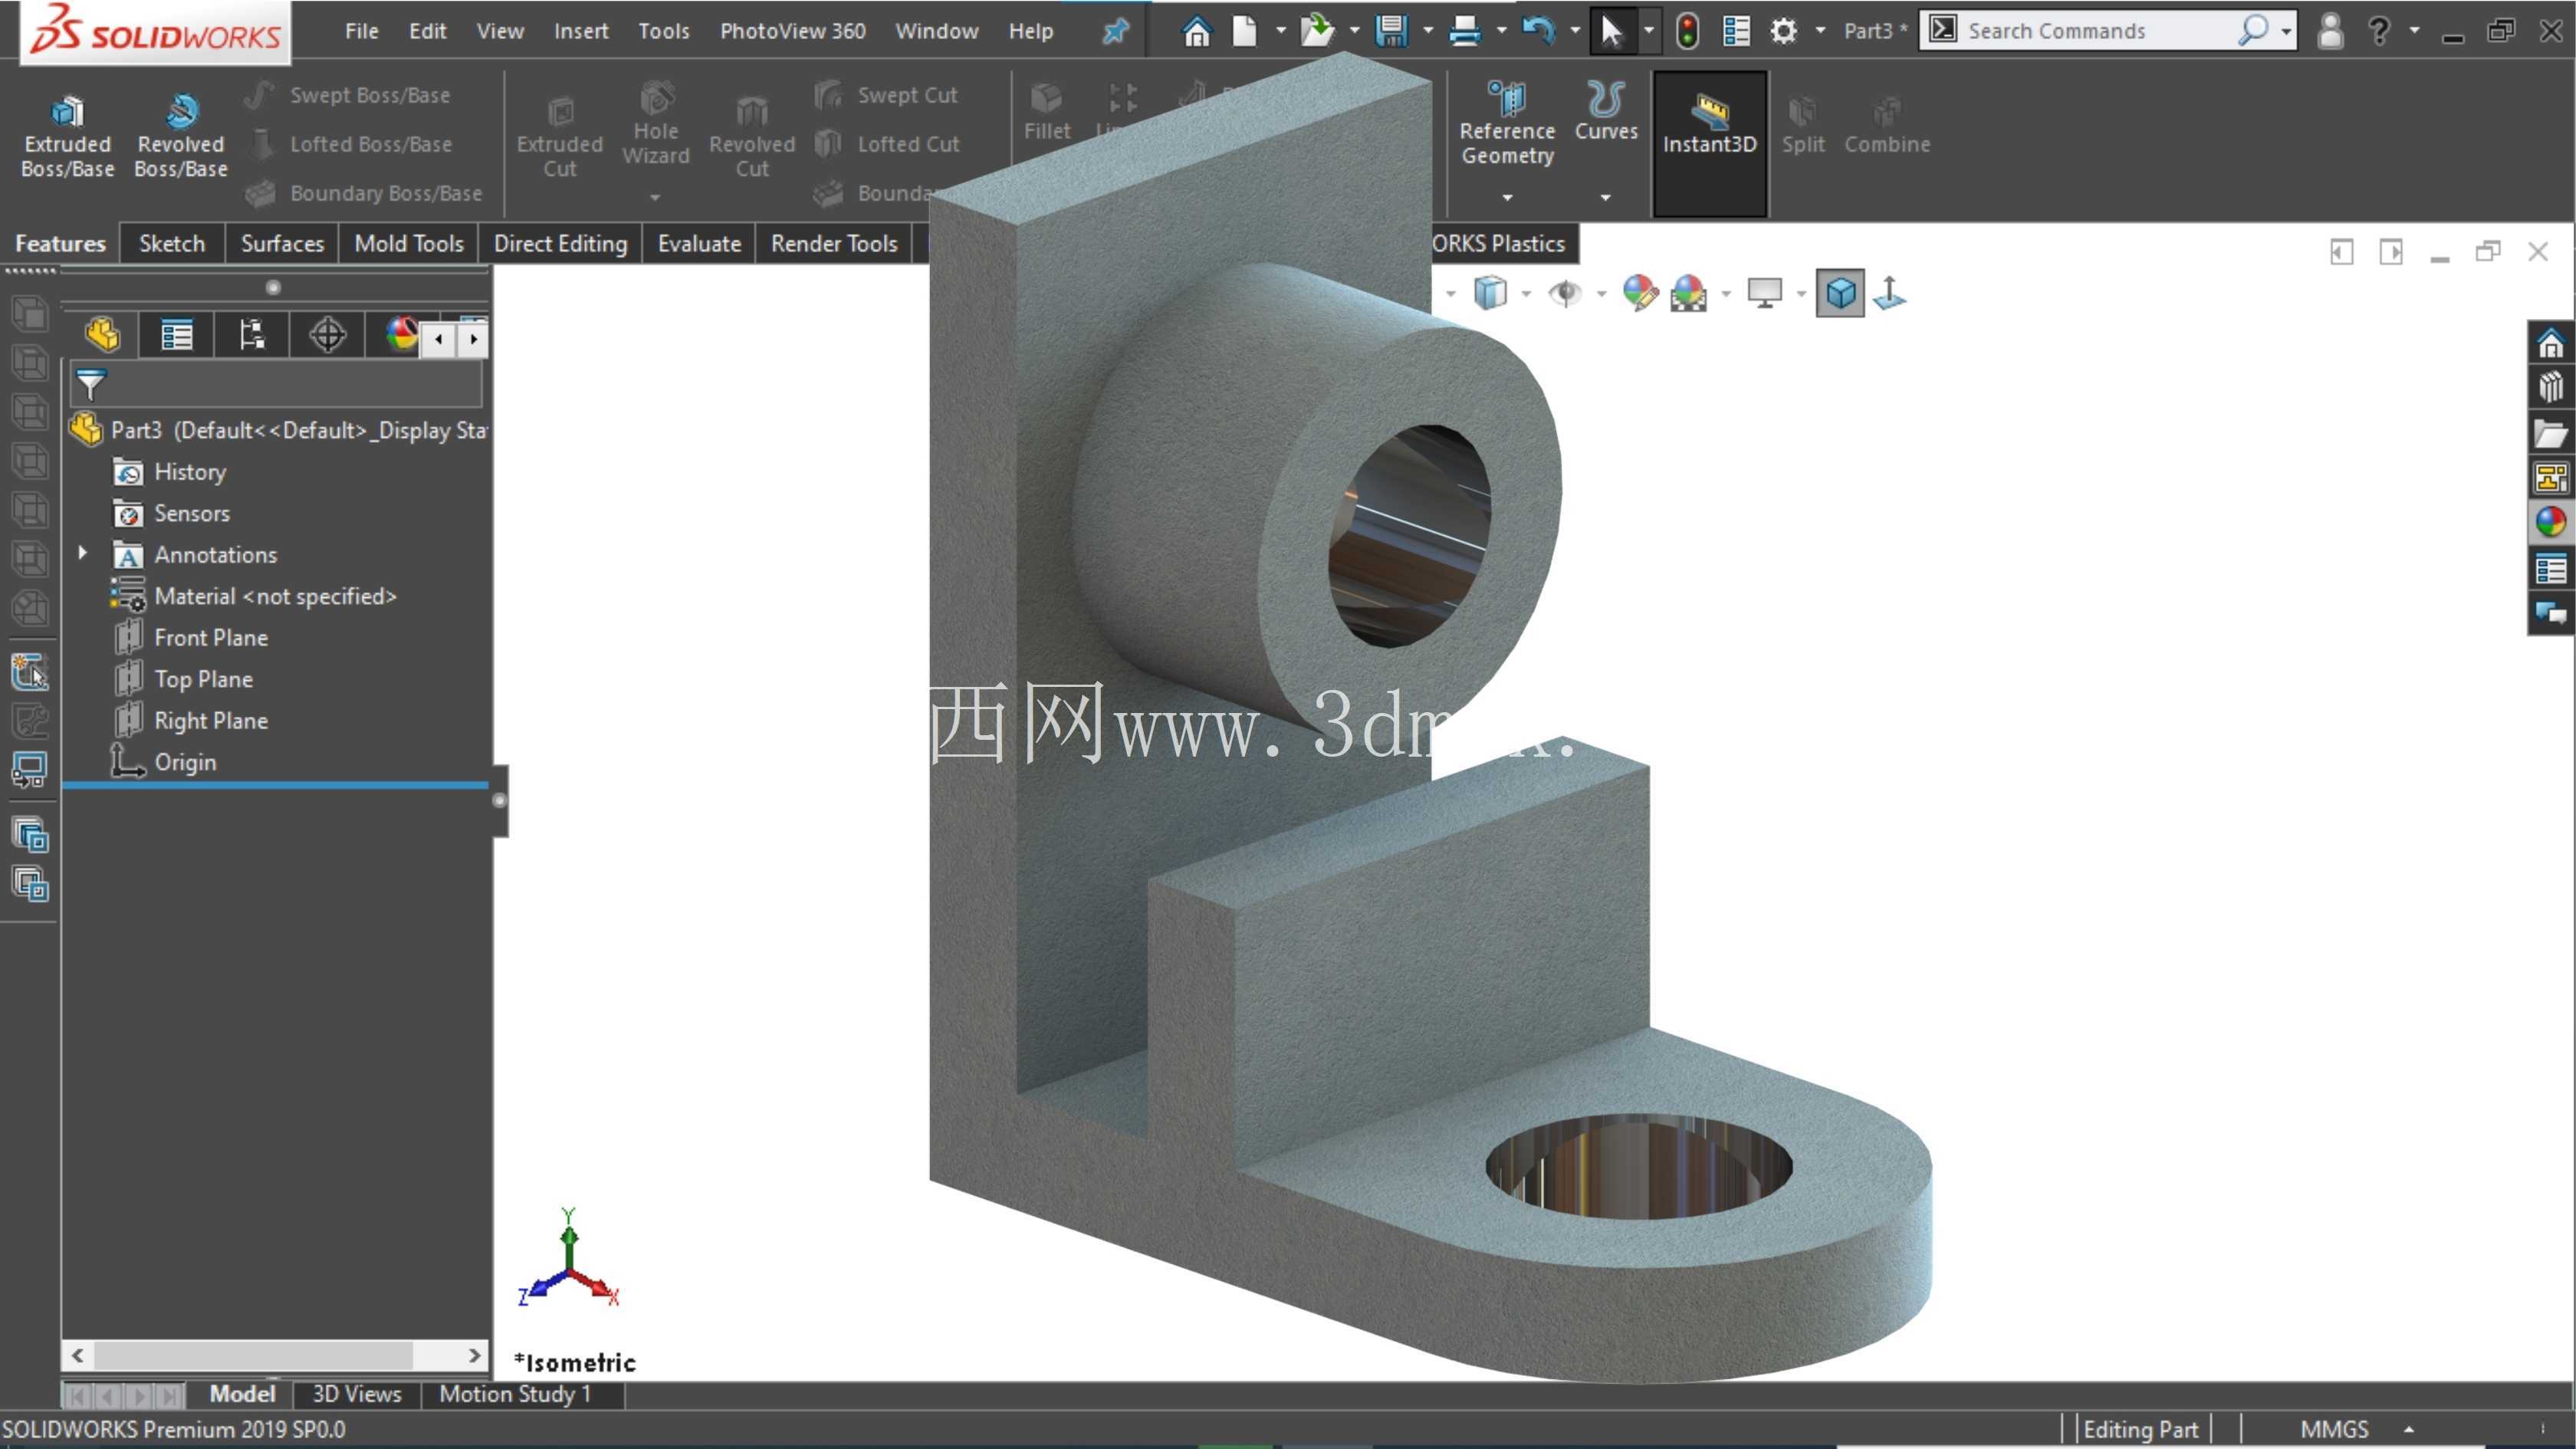Select the Revolved Boss/Base tool
Image resolution: width=2576 pixels, height=1449 pixels.
point(181,137)
